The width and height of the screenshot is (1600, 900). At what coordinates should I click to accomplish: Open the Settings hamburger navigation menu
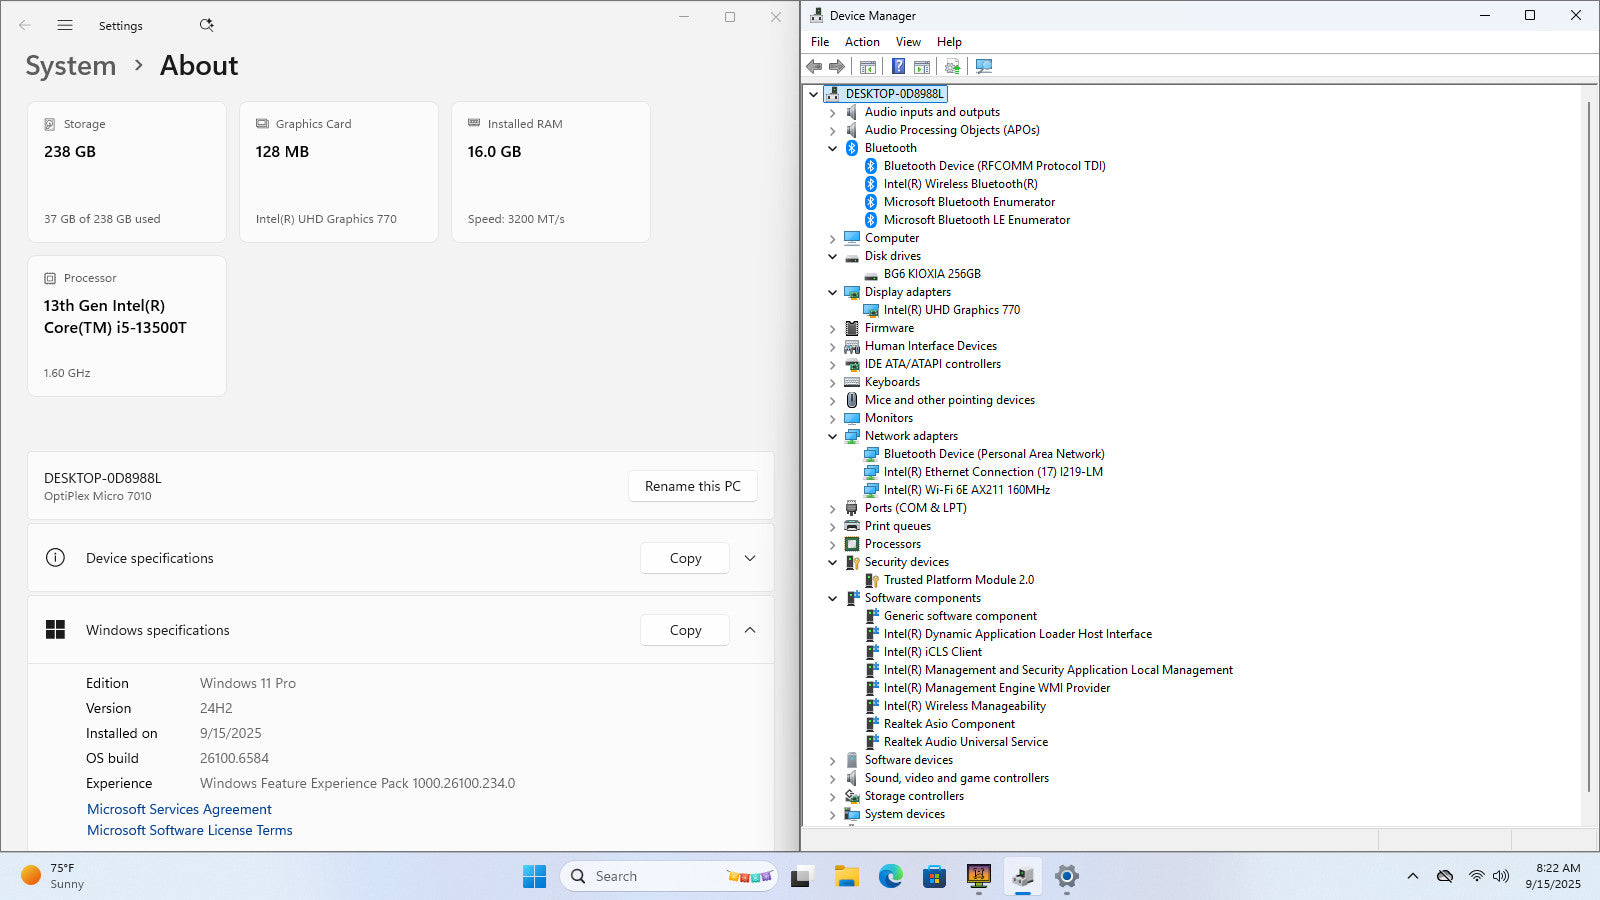(65, 25)
